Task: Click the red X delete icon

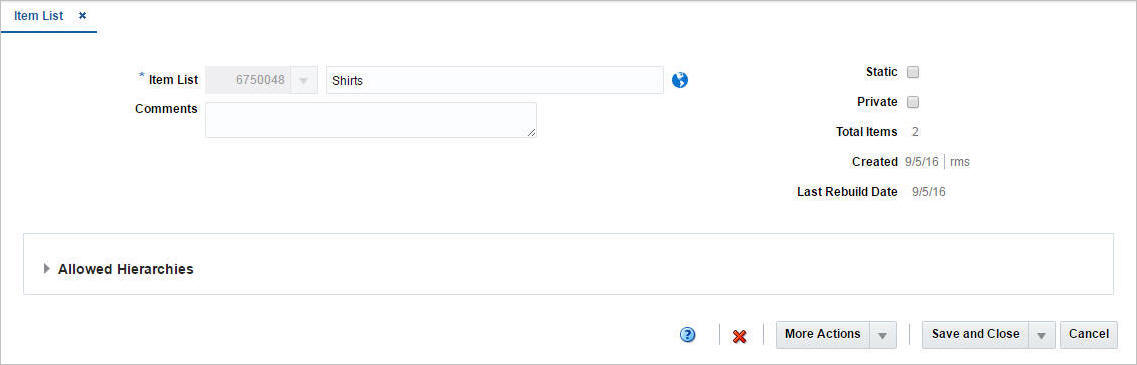Action: (x=740, y=336)
